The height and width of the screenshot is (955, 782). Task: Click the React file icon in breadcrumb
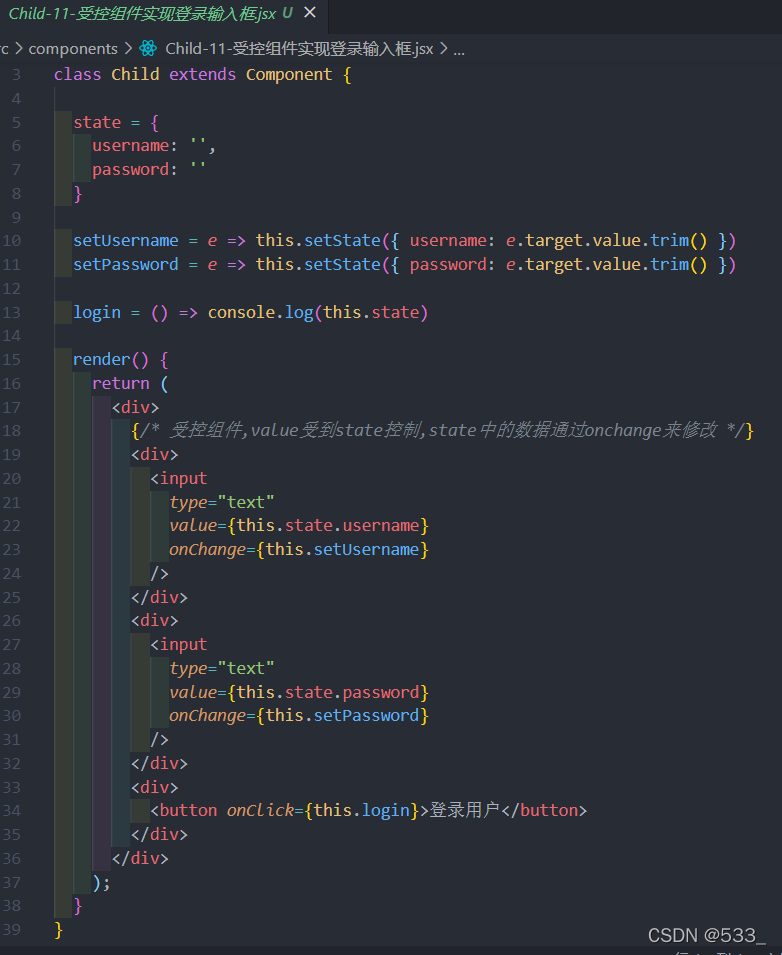148,48
